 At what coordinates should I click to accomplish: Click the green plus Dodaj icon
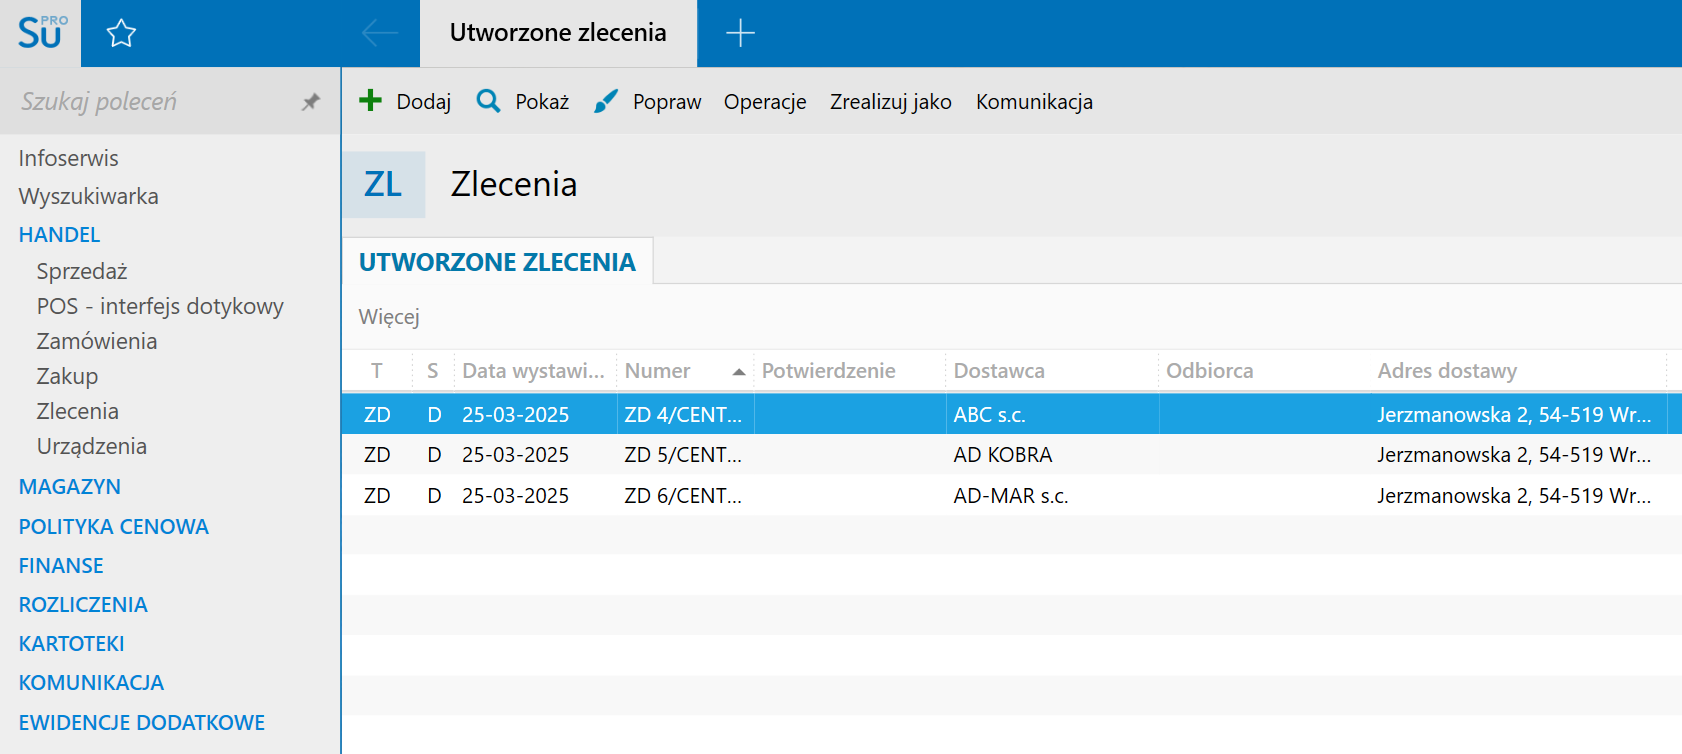(371, 100)
